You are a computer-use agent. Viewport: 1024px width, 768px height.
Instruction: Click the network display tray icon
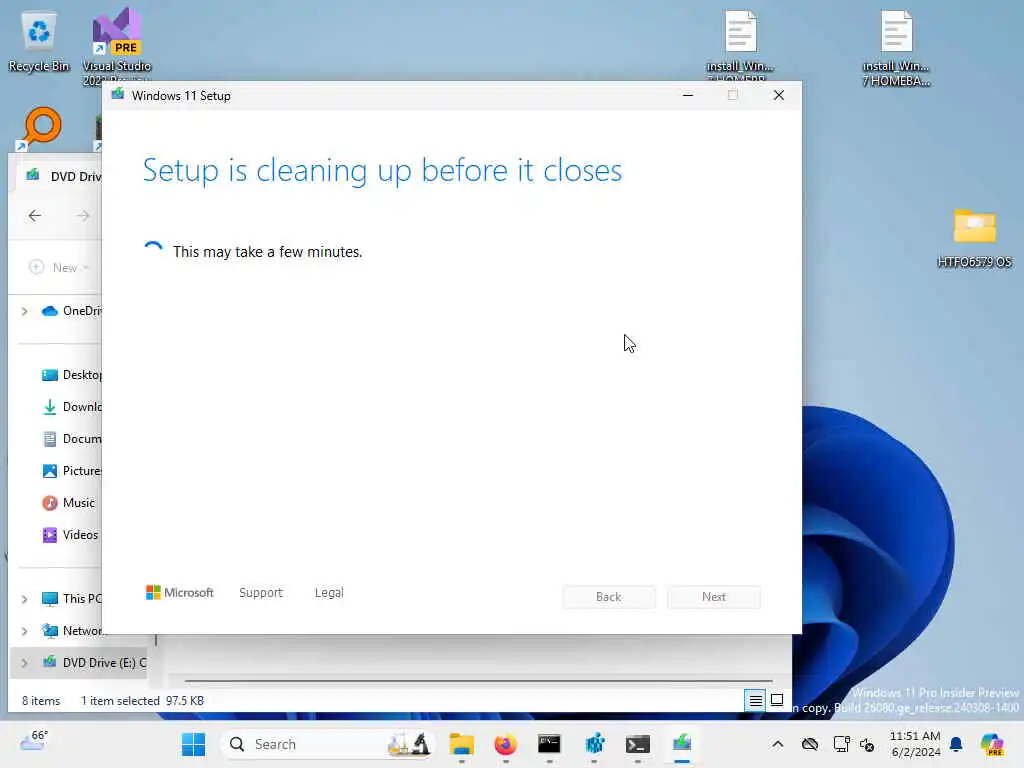click(841, 744)
